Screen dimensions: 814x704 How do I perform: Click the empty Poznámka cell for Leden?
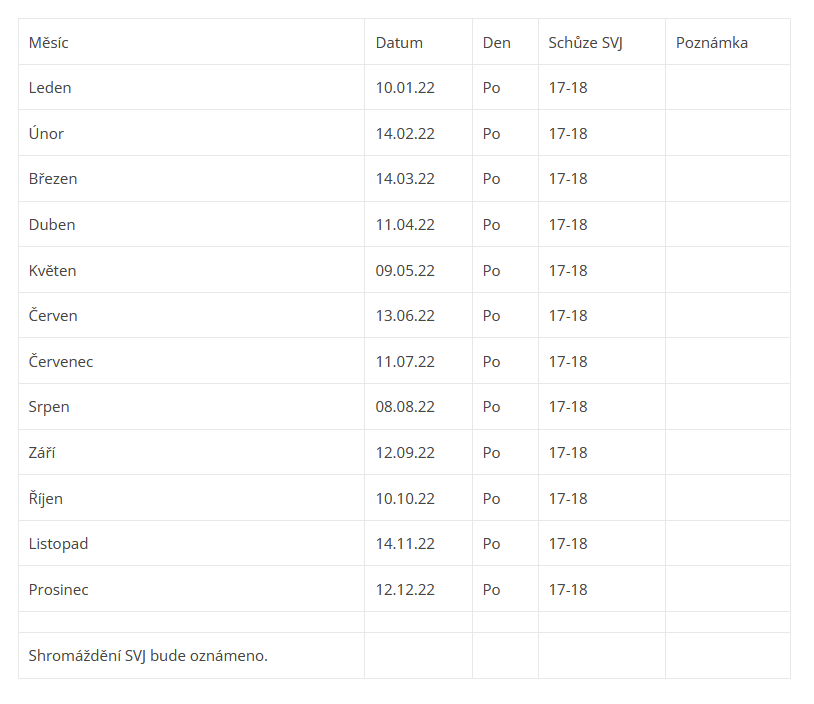point(727,88)
